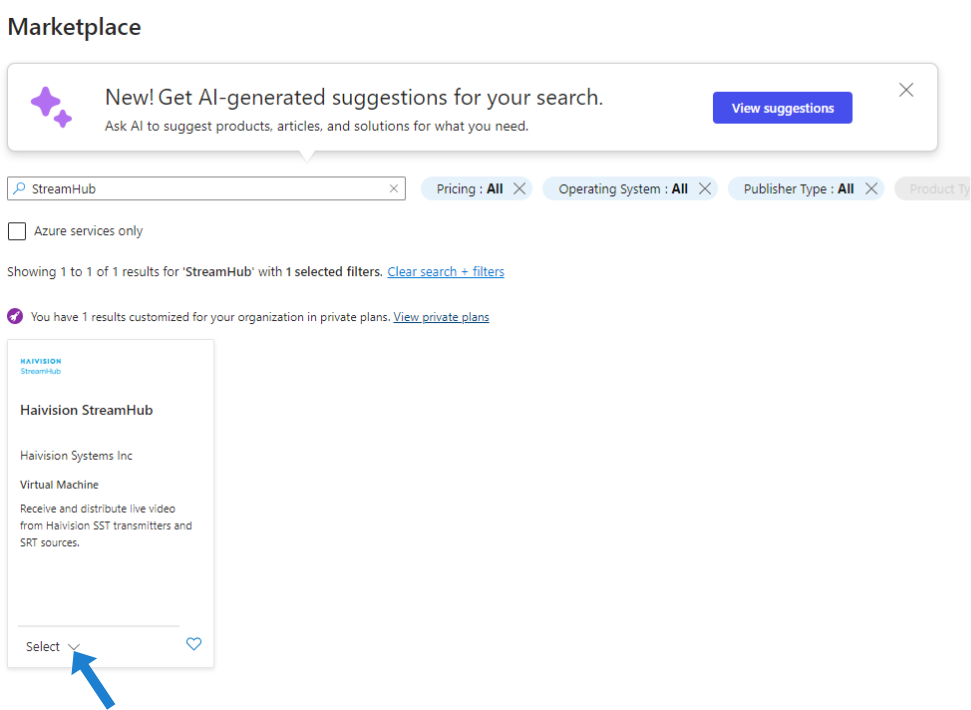Clear the StreamHub search text

pyautogui.click(x=394, y=188)
